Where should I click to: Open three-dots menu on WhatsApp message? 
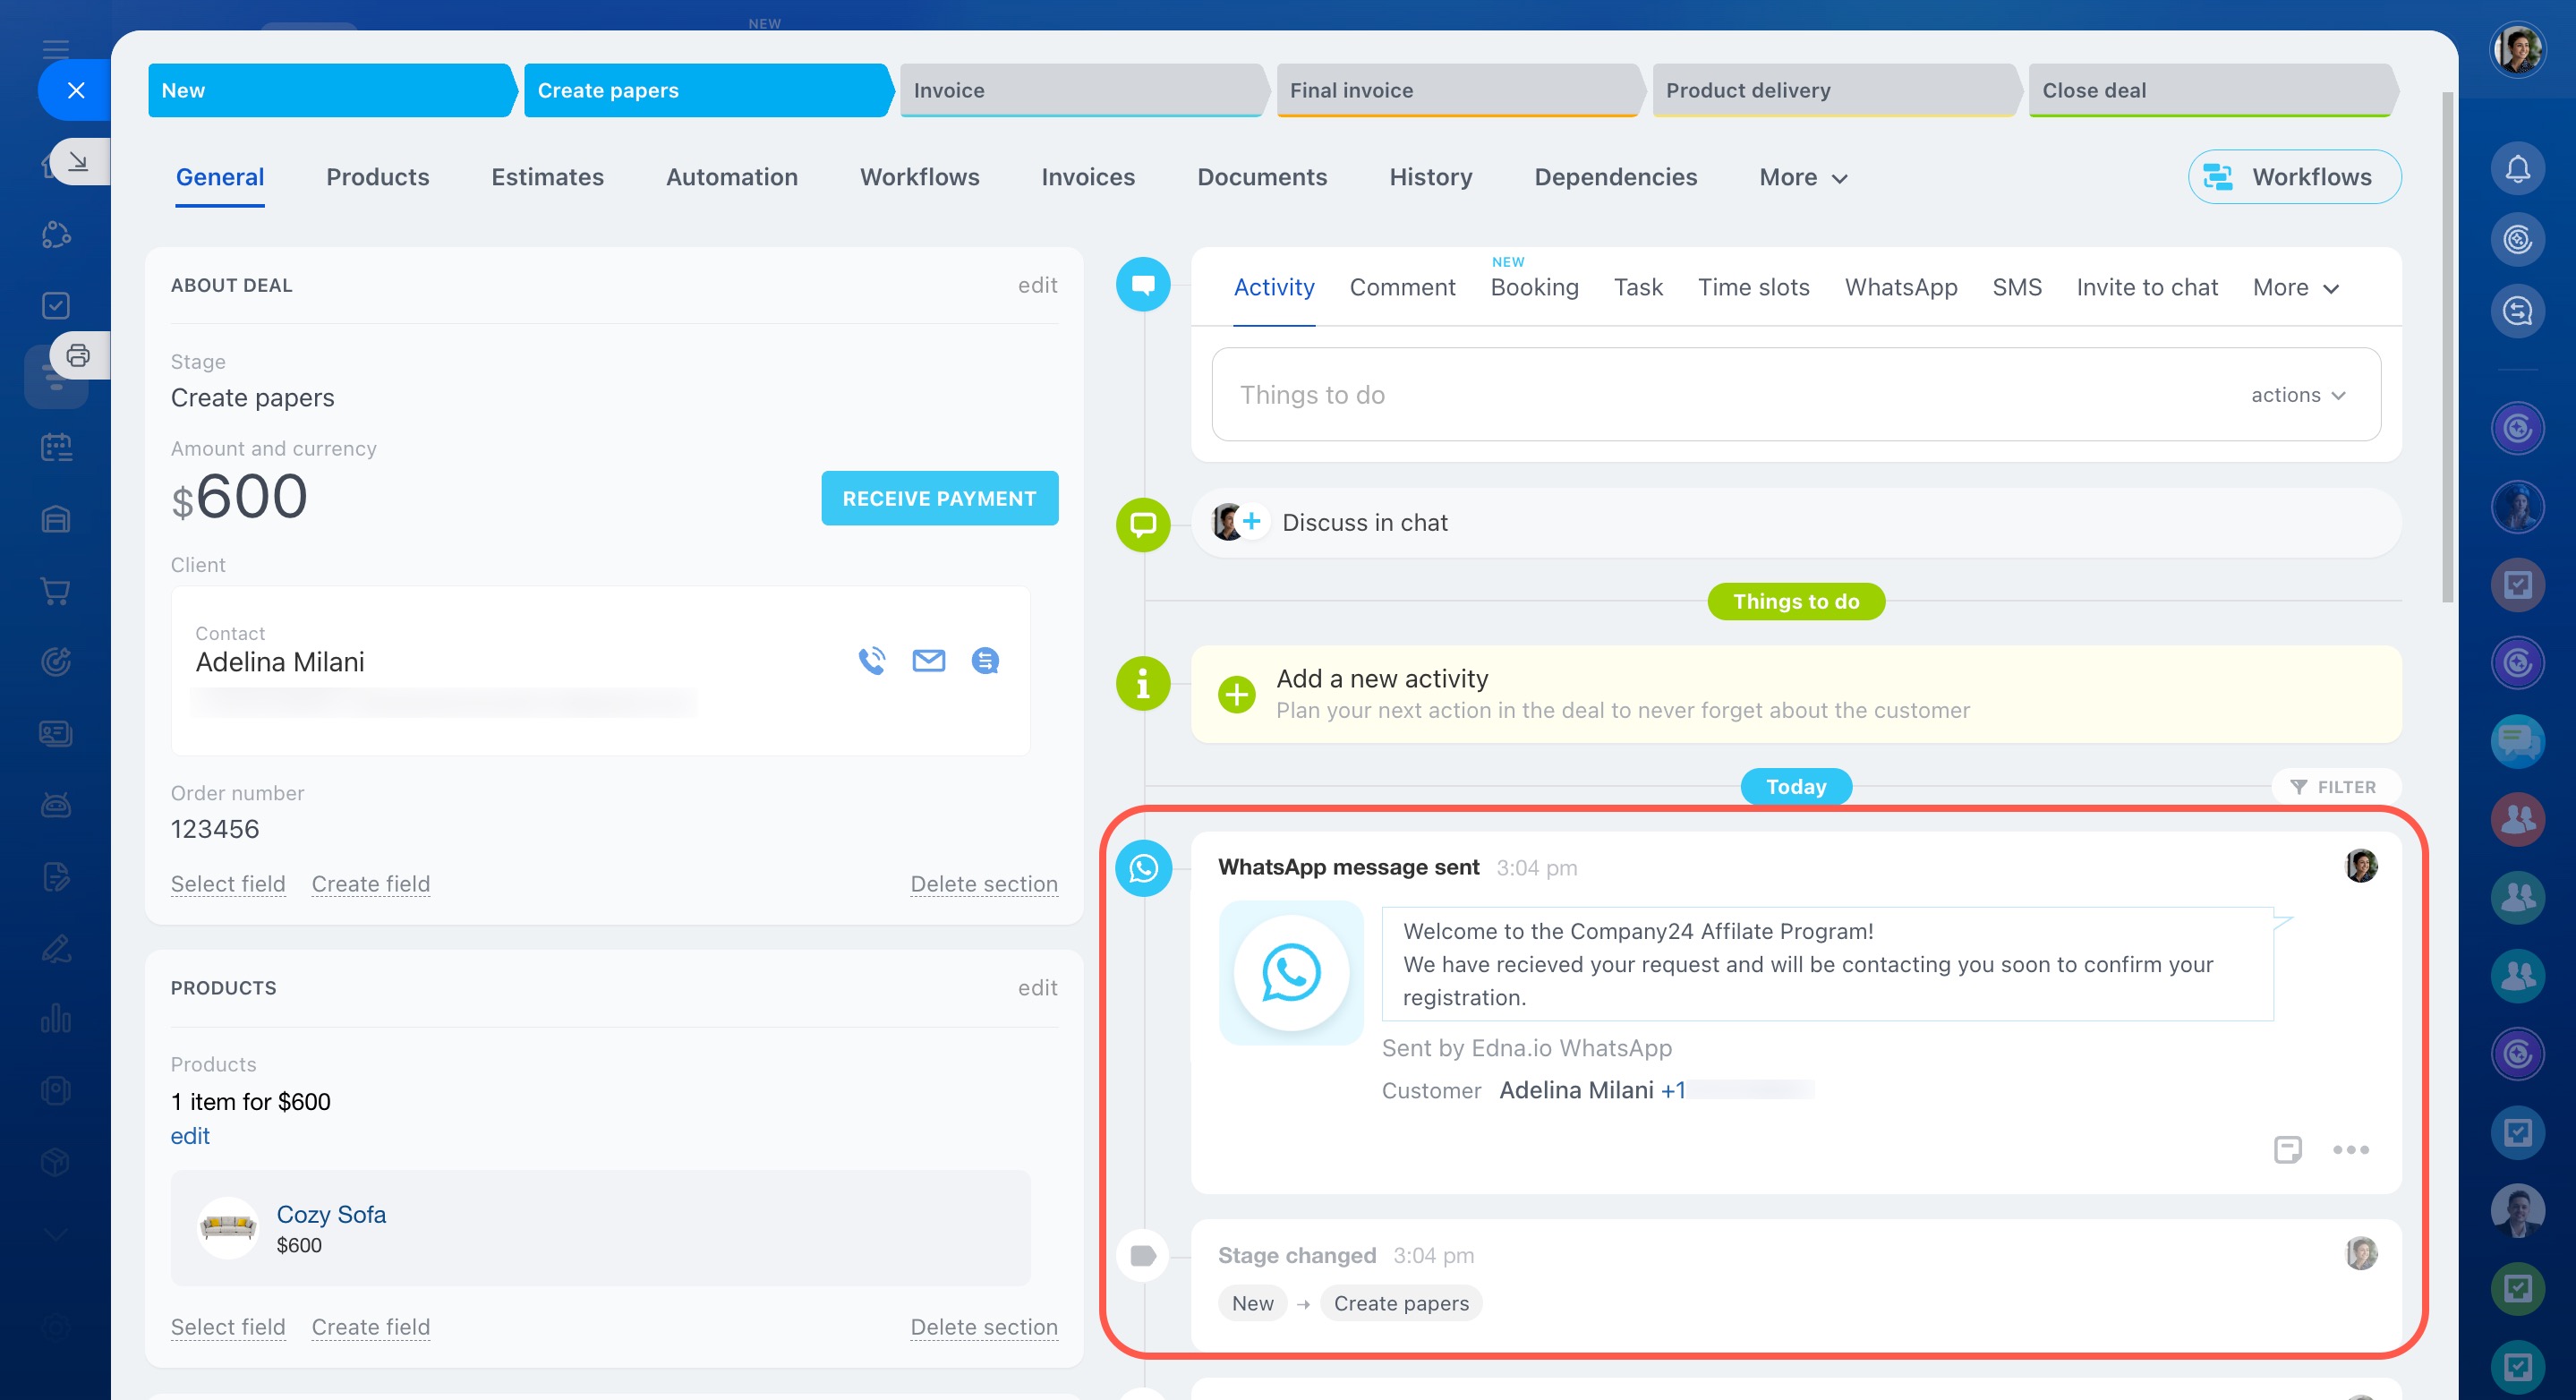tap(2350, 1149)
